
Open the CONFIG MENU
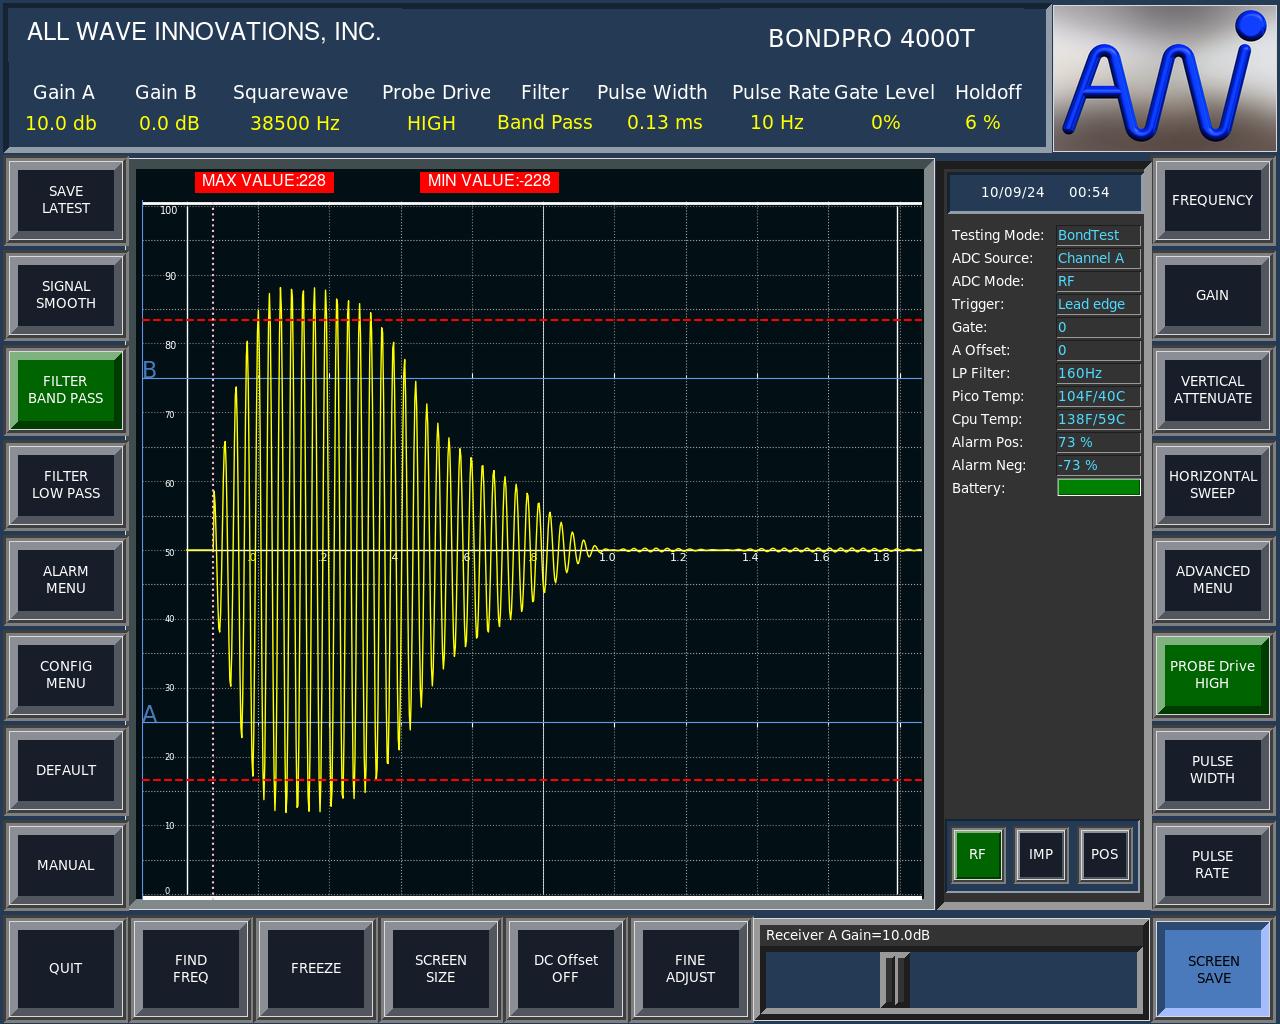click(x=66, y=675)
